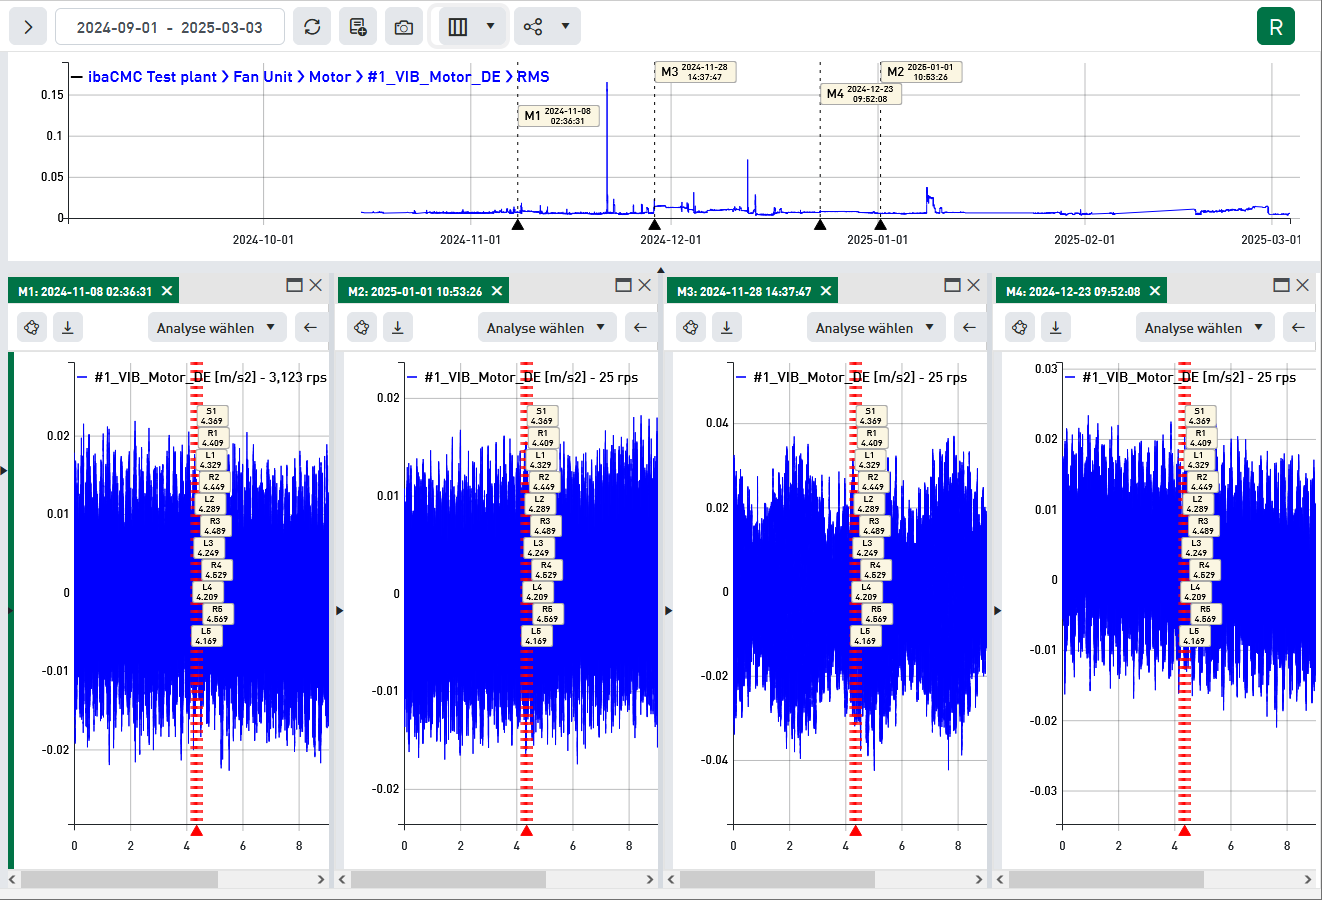Download data from the M4 panel
The image size is (1322, 900).
click(1055, 327)
